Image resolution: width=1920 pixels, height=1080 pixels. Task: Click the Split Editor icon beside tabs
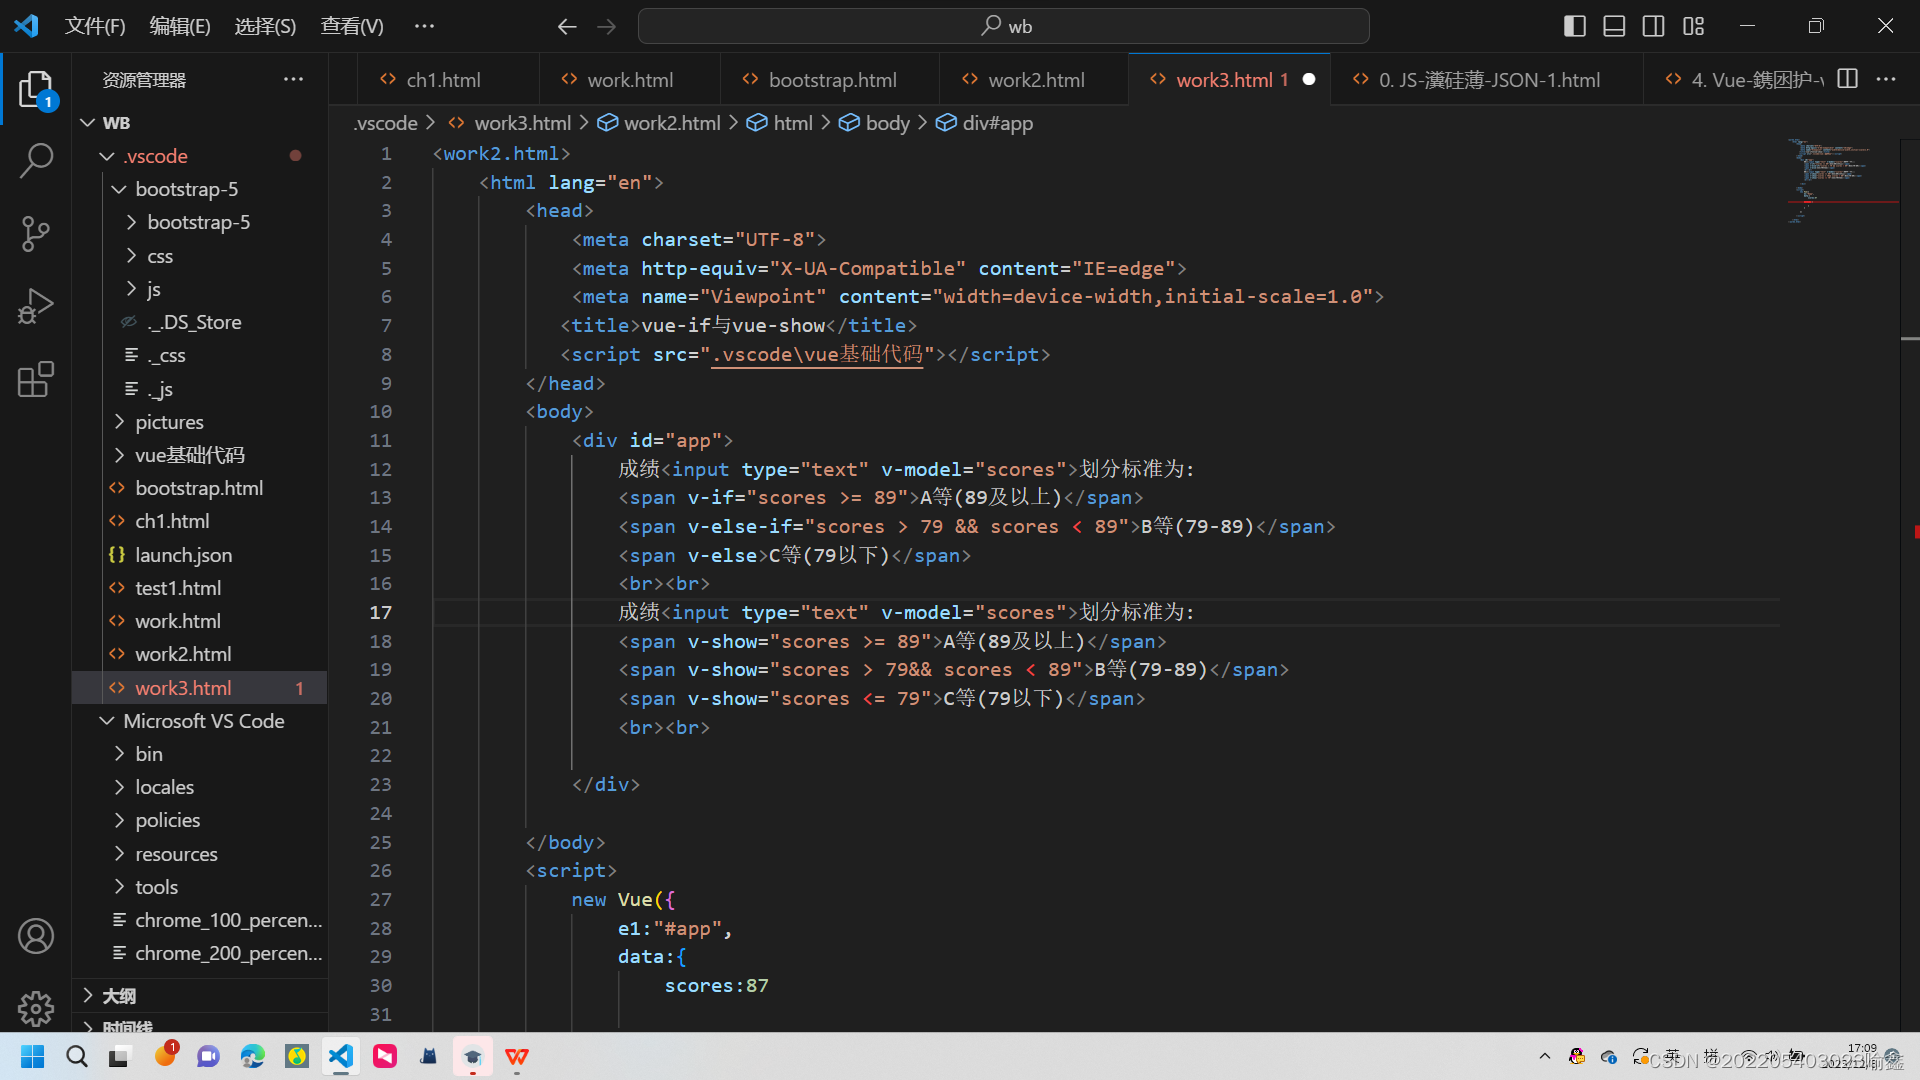1848,79
